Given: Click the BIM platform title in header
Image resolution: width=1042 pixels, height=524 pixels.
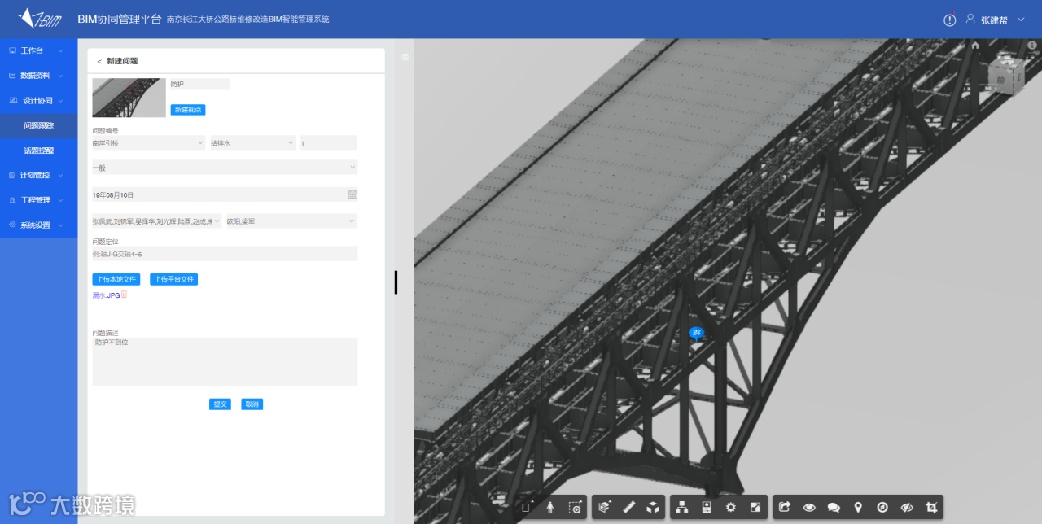Looking at the screenshot, I should click(119, 19).
